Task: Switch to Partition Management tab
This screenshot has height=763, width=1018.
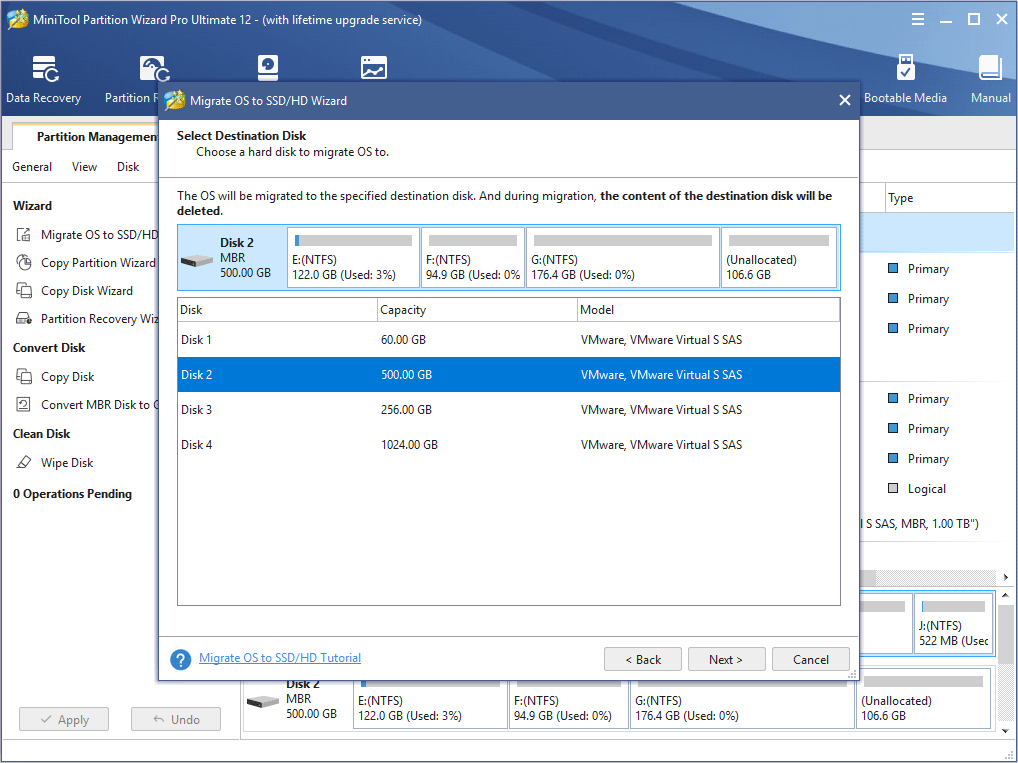Action: [x=96, y=137]
